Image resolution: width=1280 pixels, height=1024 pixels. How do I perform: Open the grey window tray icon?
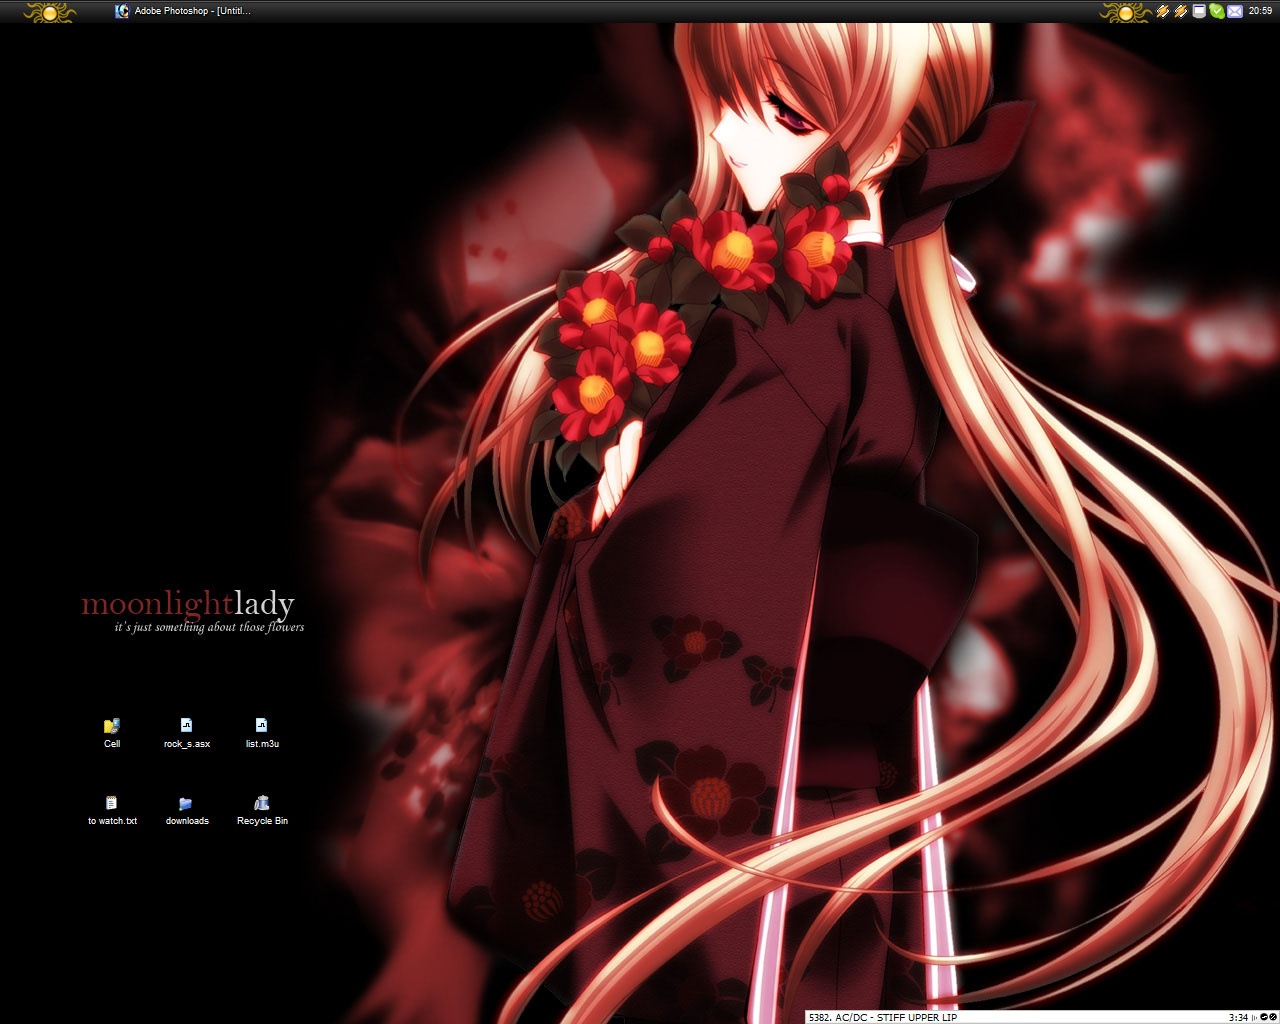(x=1199, y=12)
